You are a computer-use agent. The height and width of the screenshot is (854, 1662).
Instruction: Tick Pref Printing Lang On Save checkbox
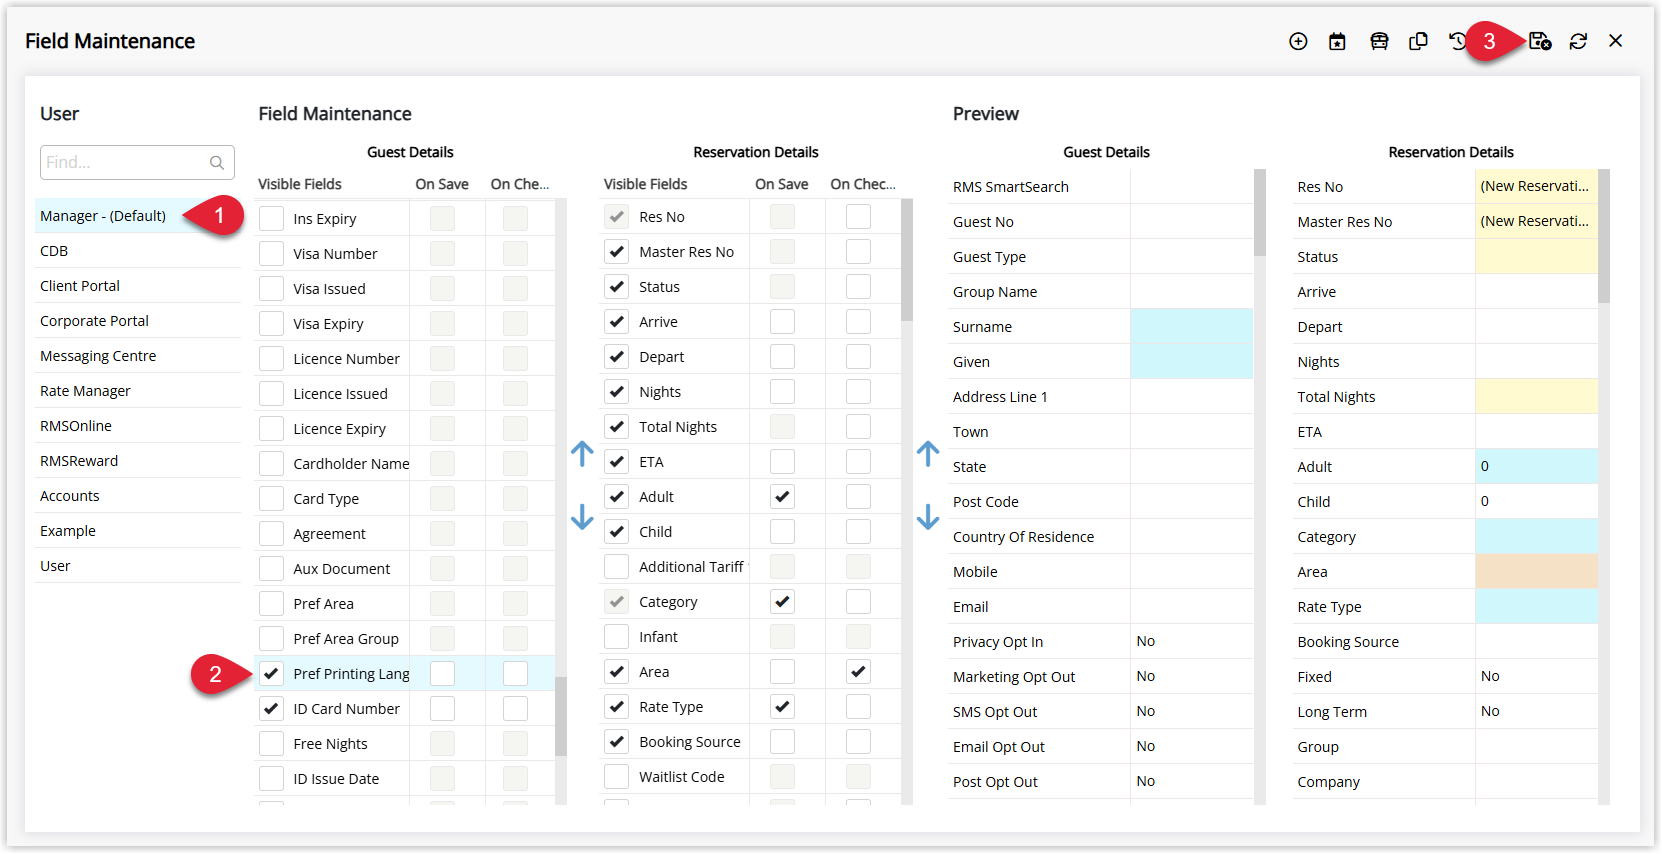pyautogui.click(x=442, y=673)
